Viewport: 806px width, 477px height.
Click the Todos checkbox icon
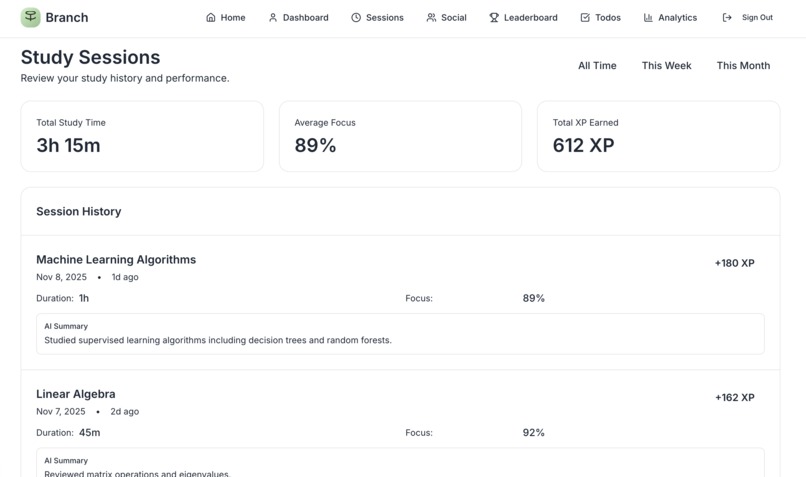585,17
